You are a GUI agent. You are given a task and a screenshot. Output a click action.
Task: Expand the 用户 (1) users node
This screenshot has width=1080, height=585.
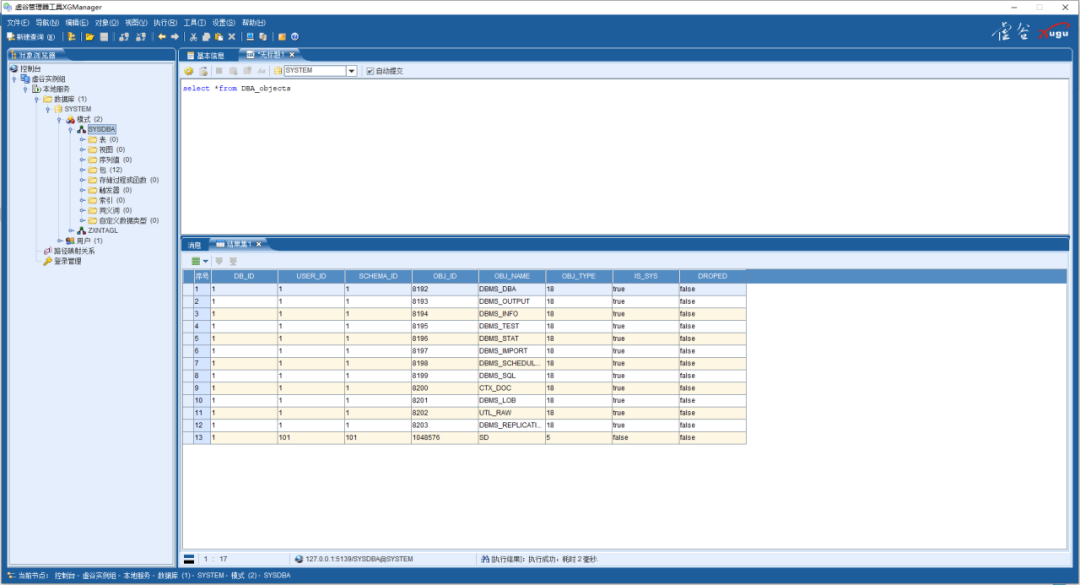[x=60, y=241]
